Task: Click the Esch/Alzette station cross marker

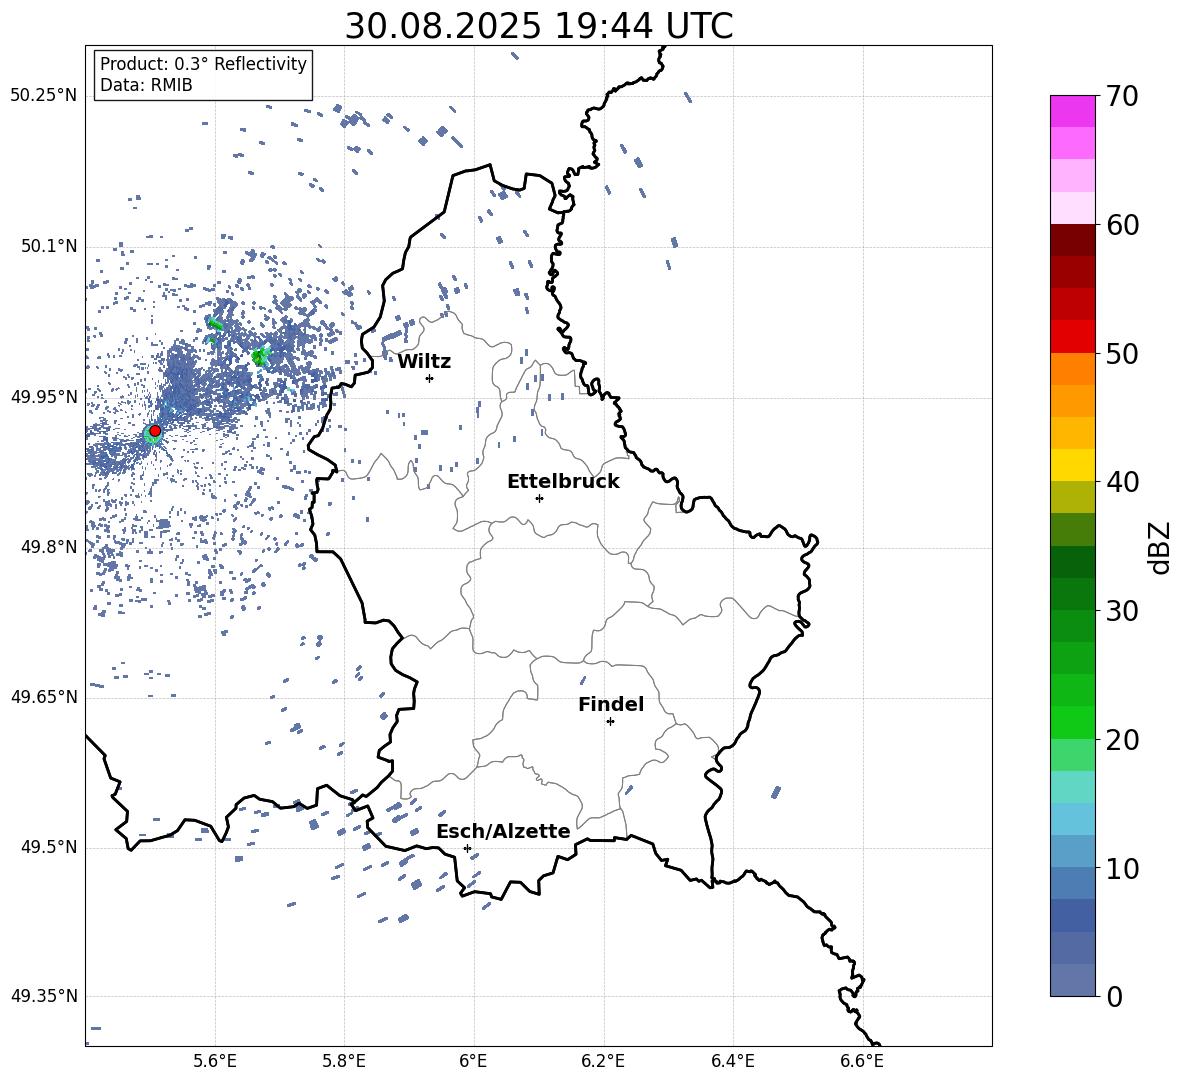Action: (x=467, y=848)
